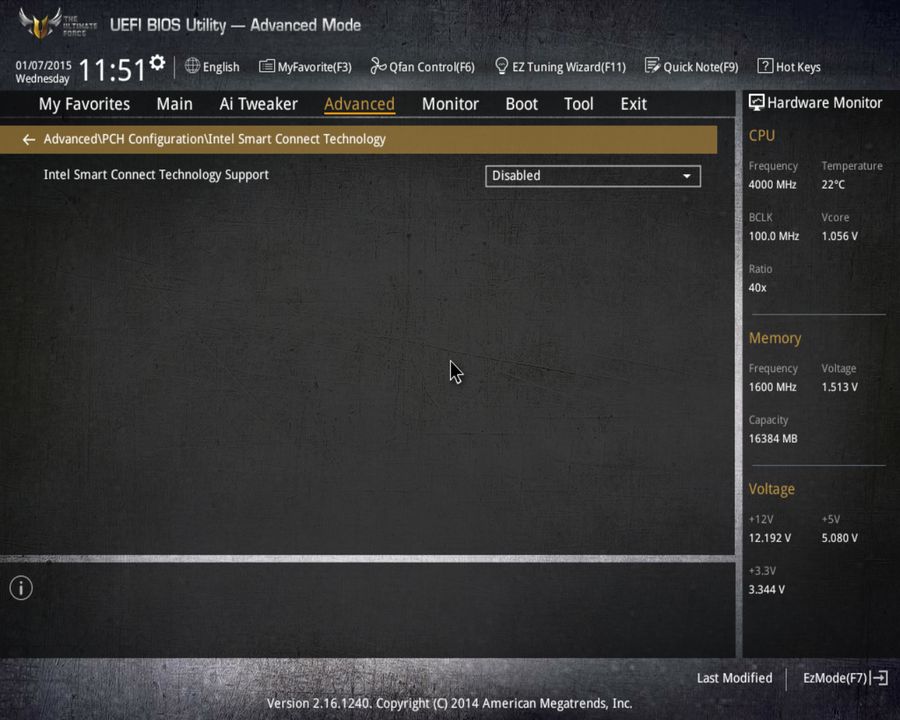Screen dimensions: 900x720
Task: Open the Monitor tab
Action: [450, 104]
